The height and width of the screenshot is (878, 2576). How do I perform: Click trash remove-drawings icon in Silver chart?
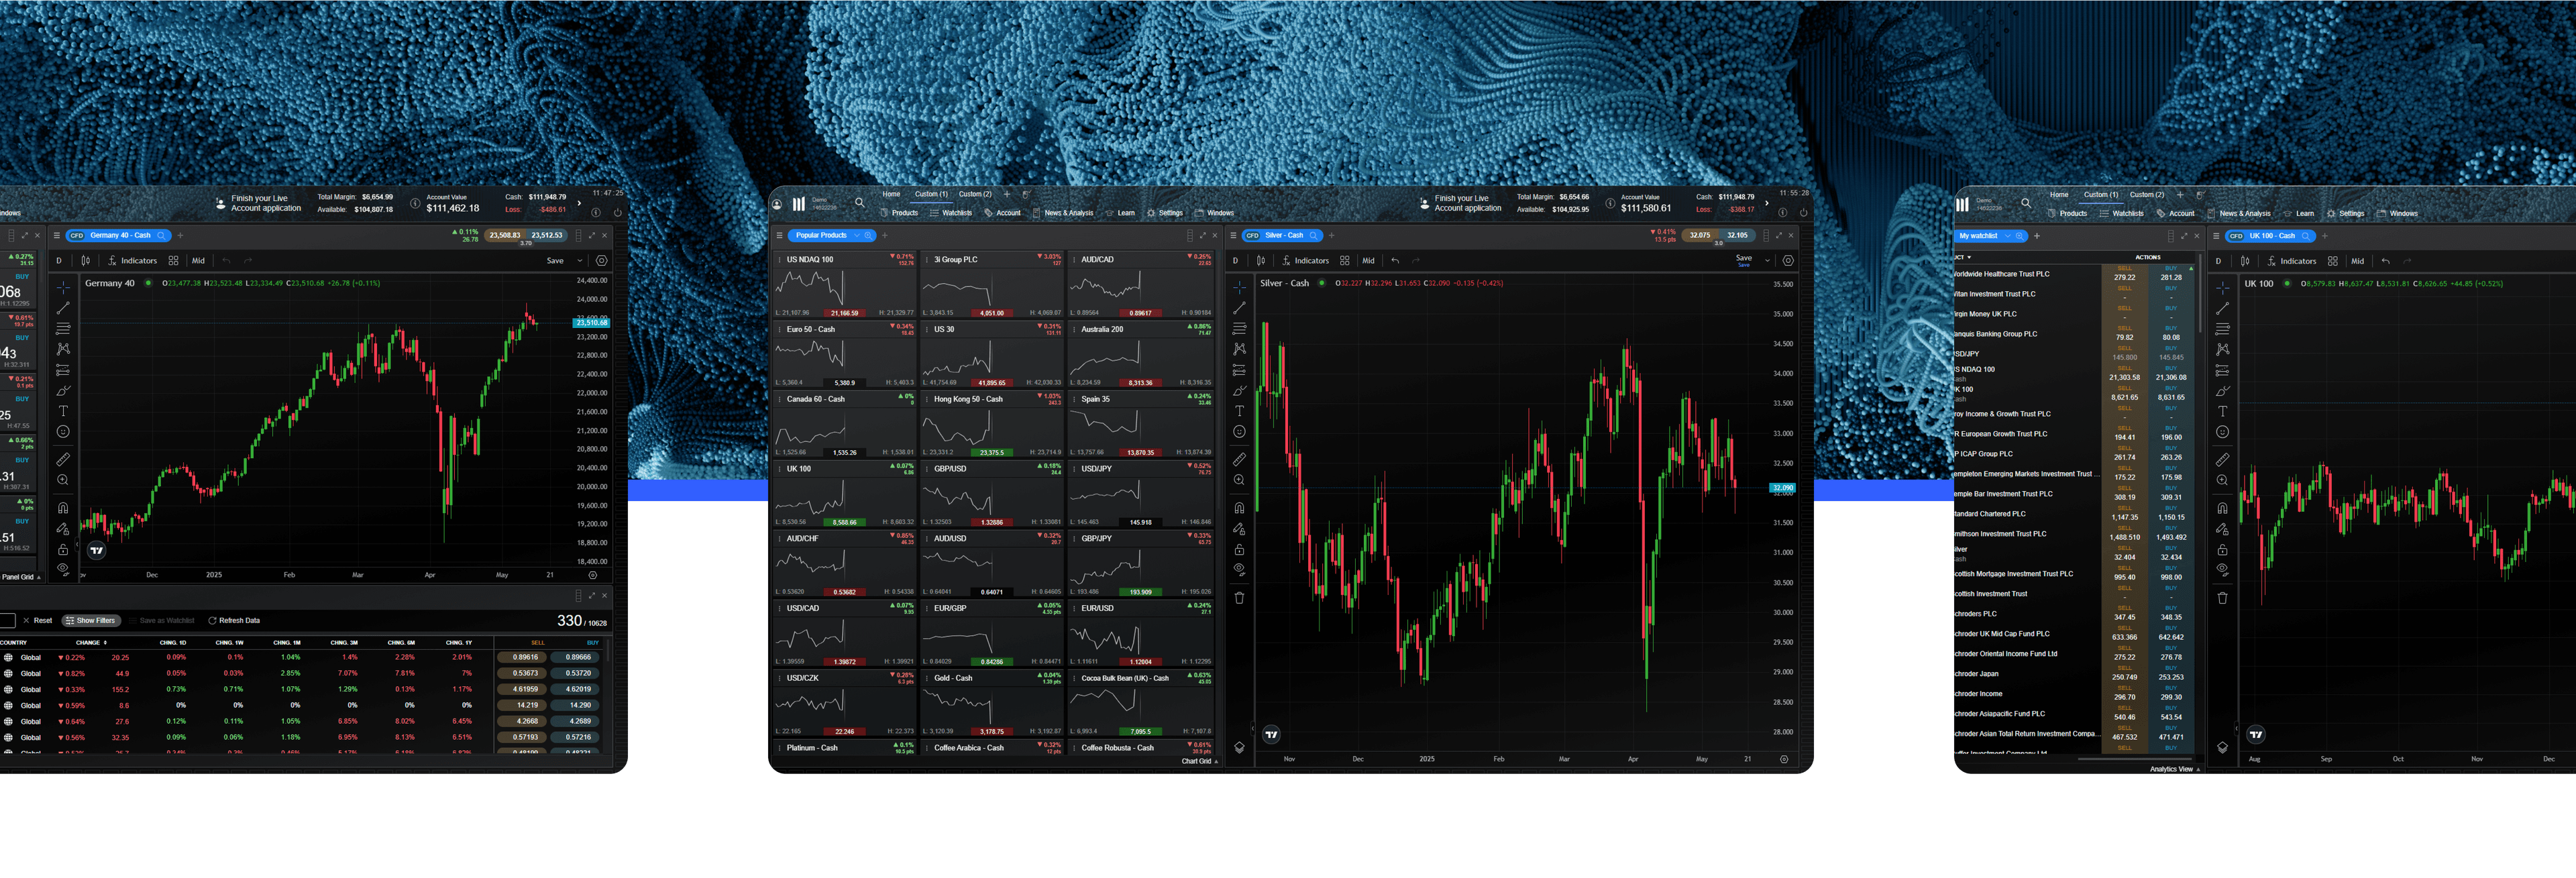1239,598
